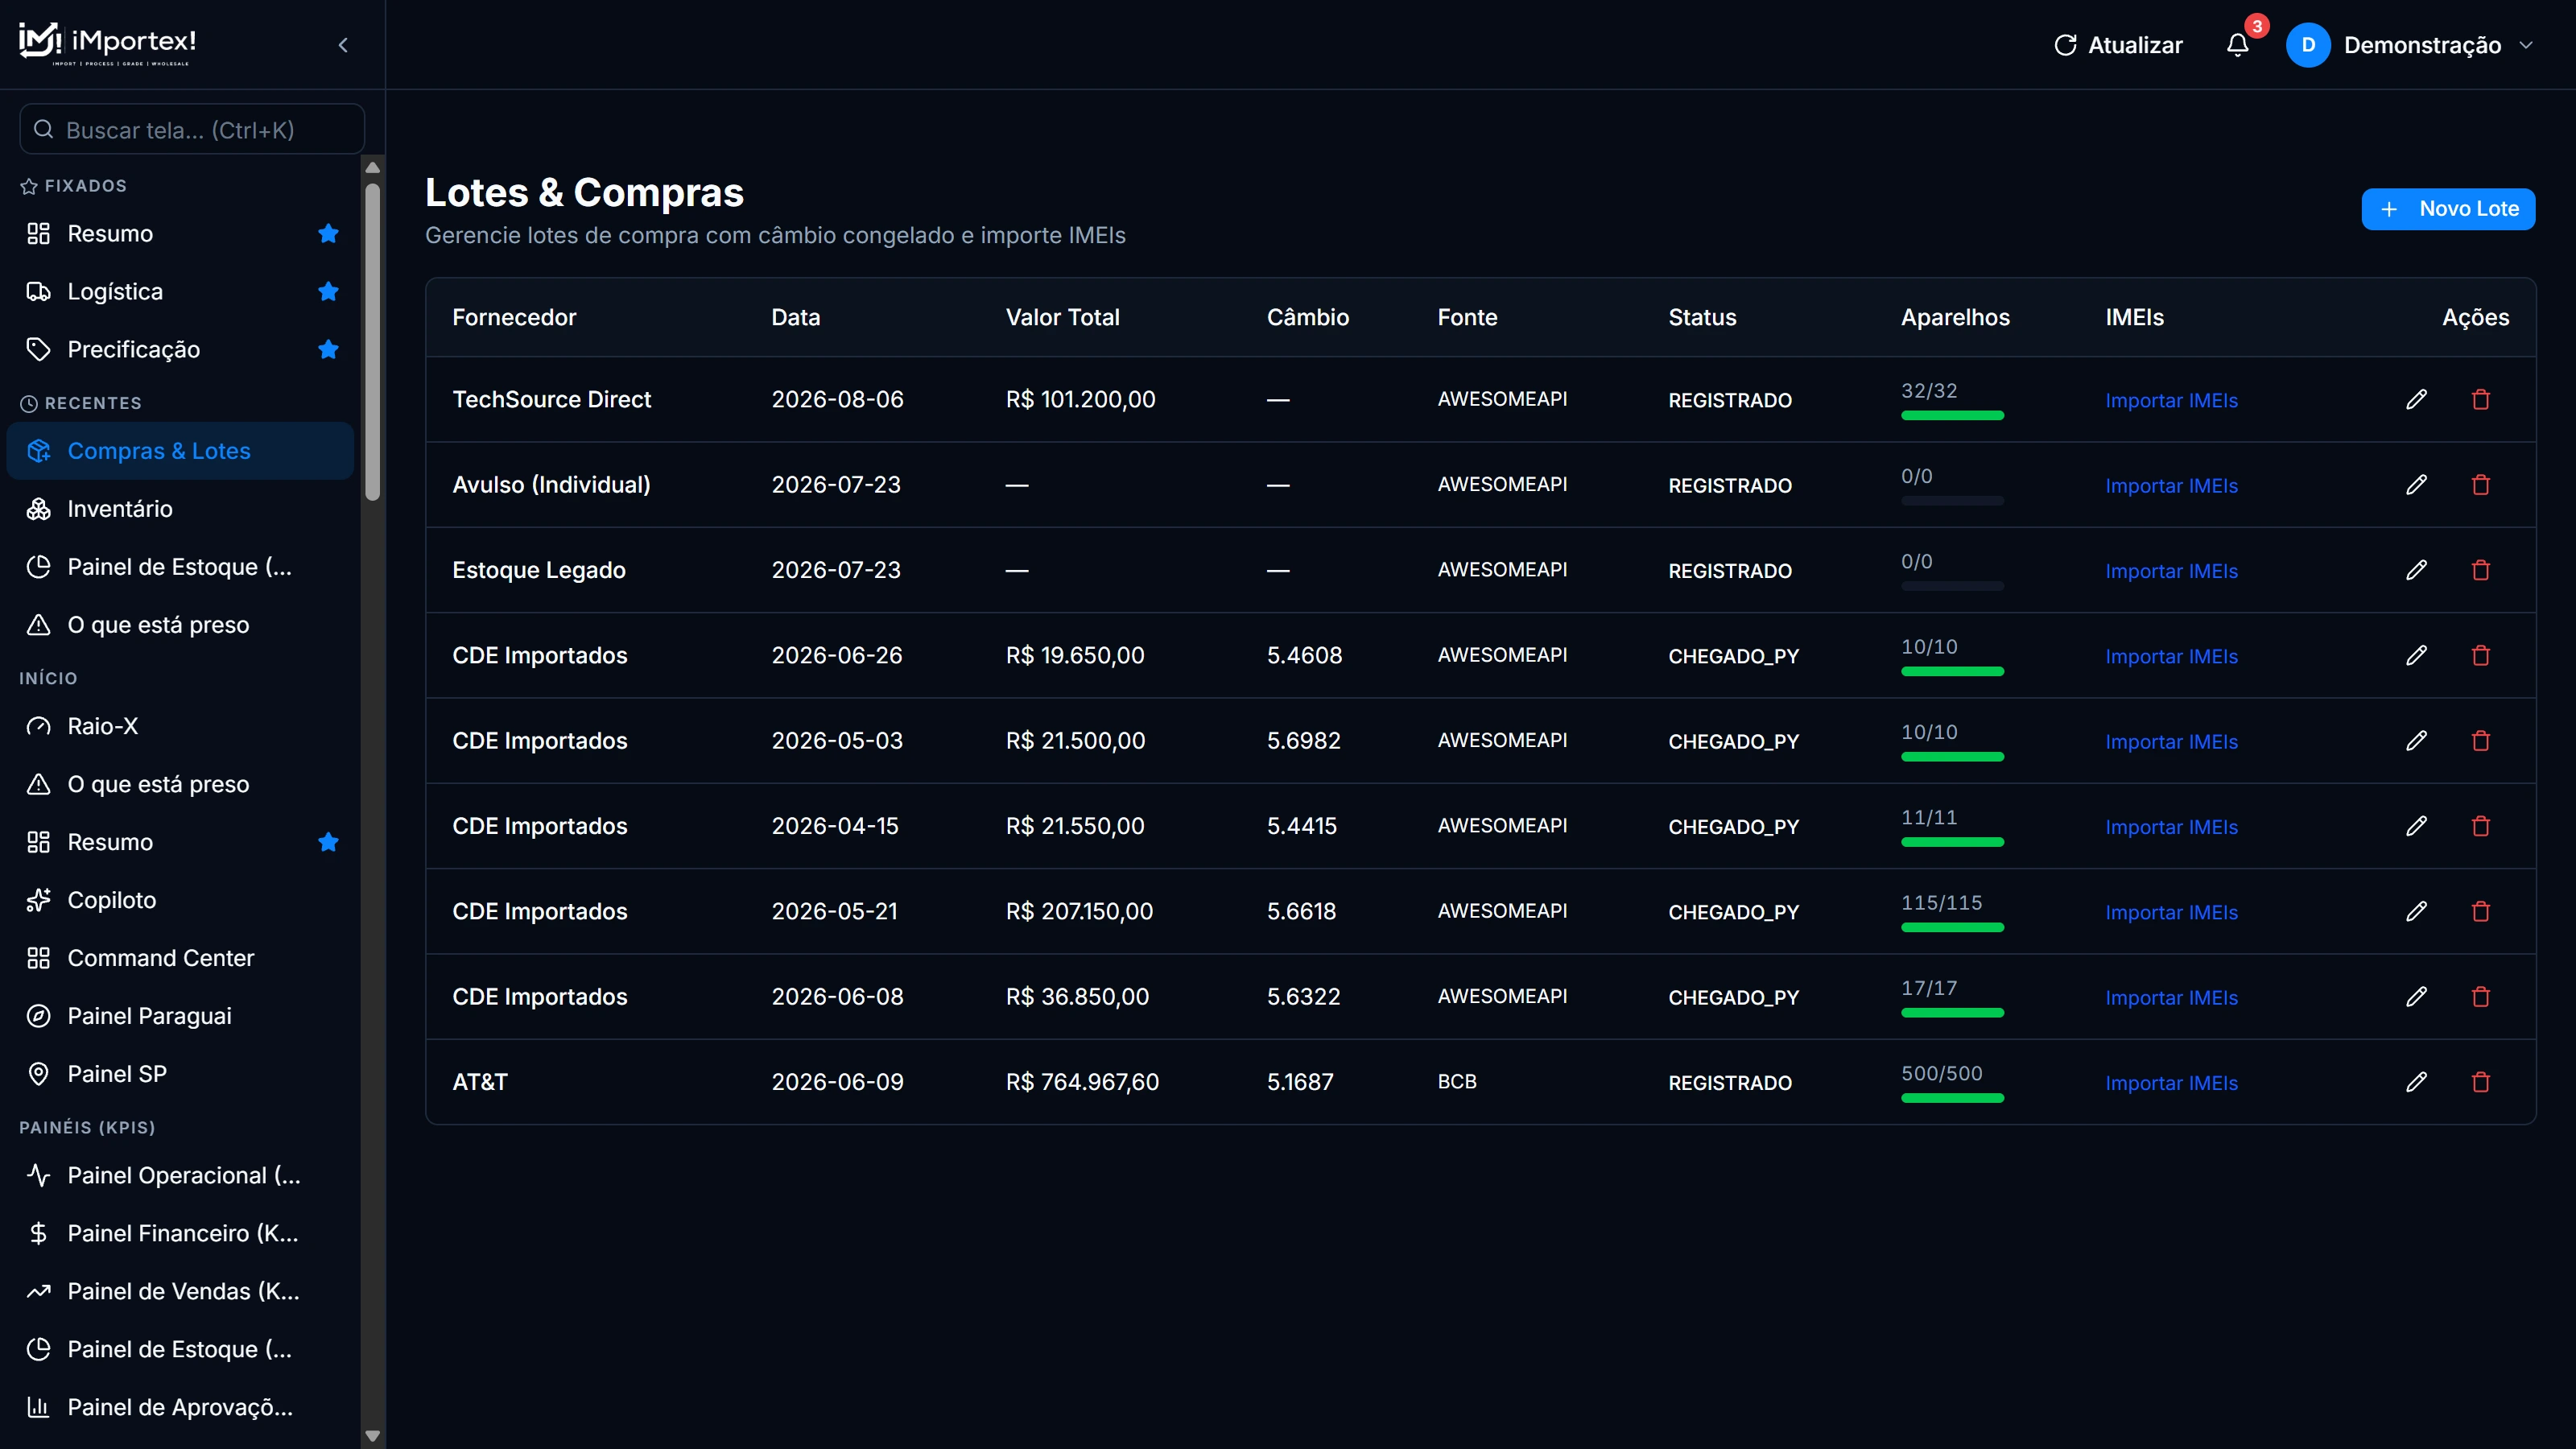
Task: Edit the CDE Importados 2026-04-15 lot
Action: (2416, 826)
